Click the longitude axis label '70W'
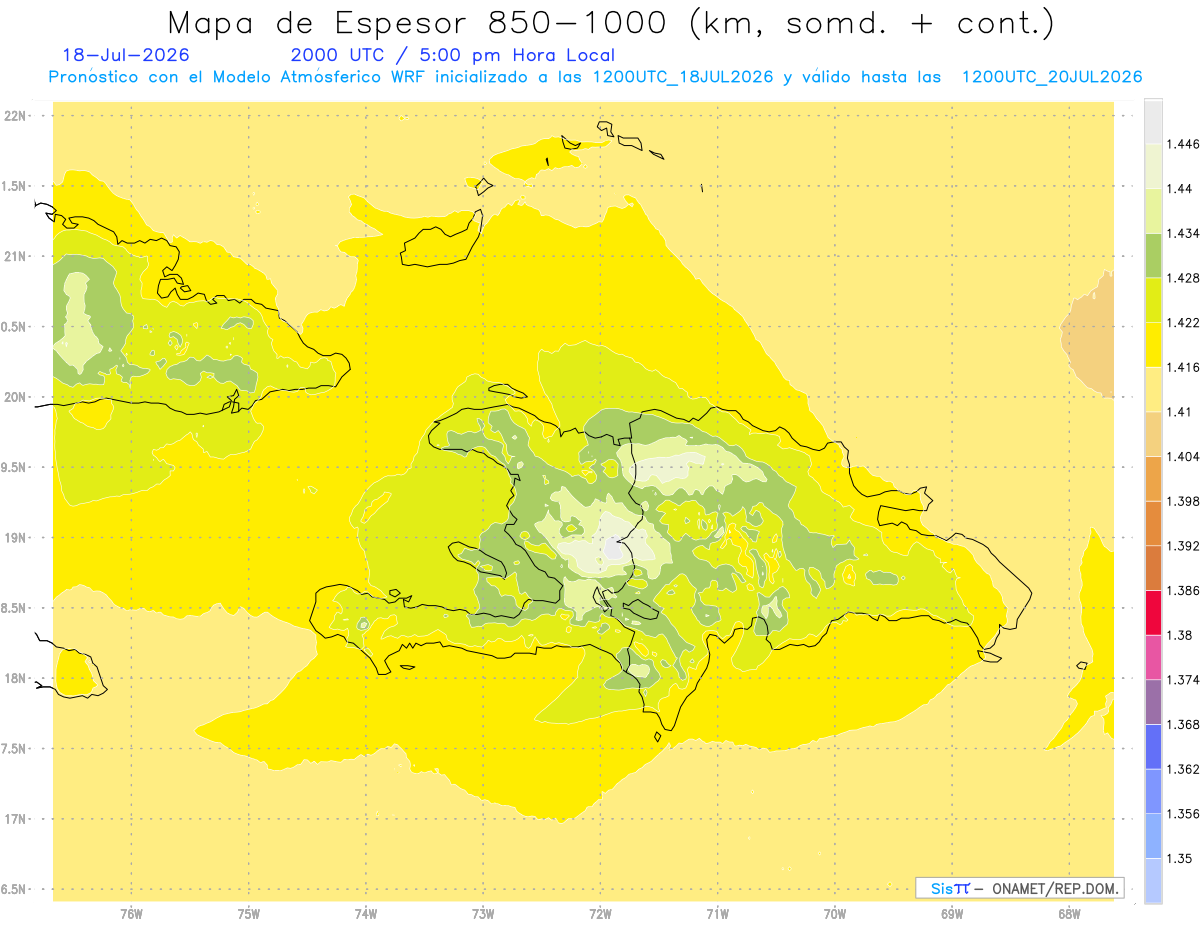 tap(835, 914)
